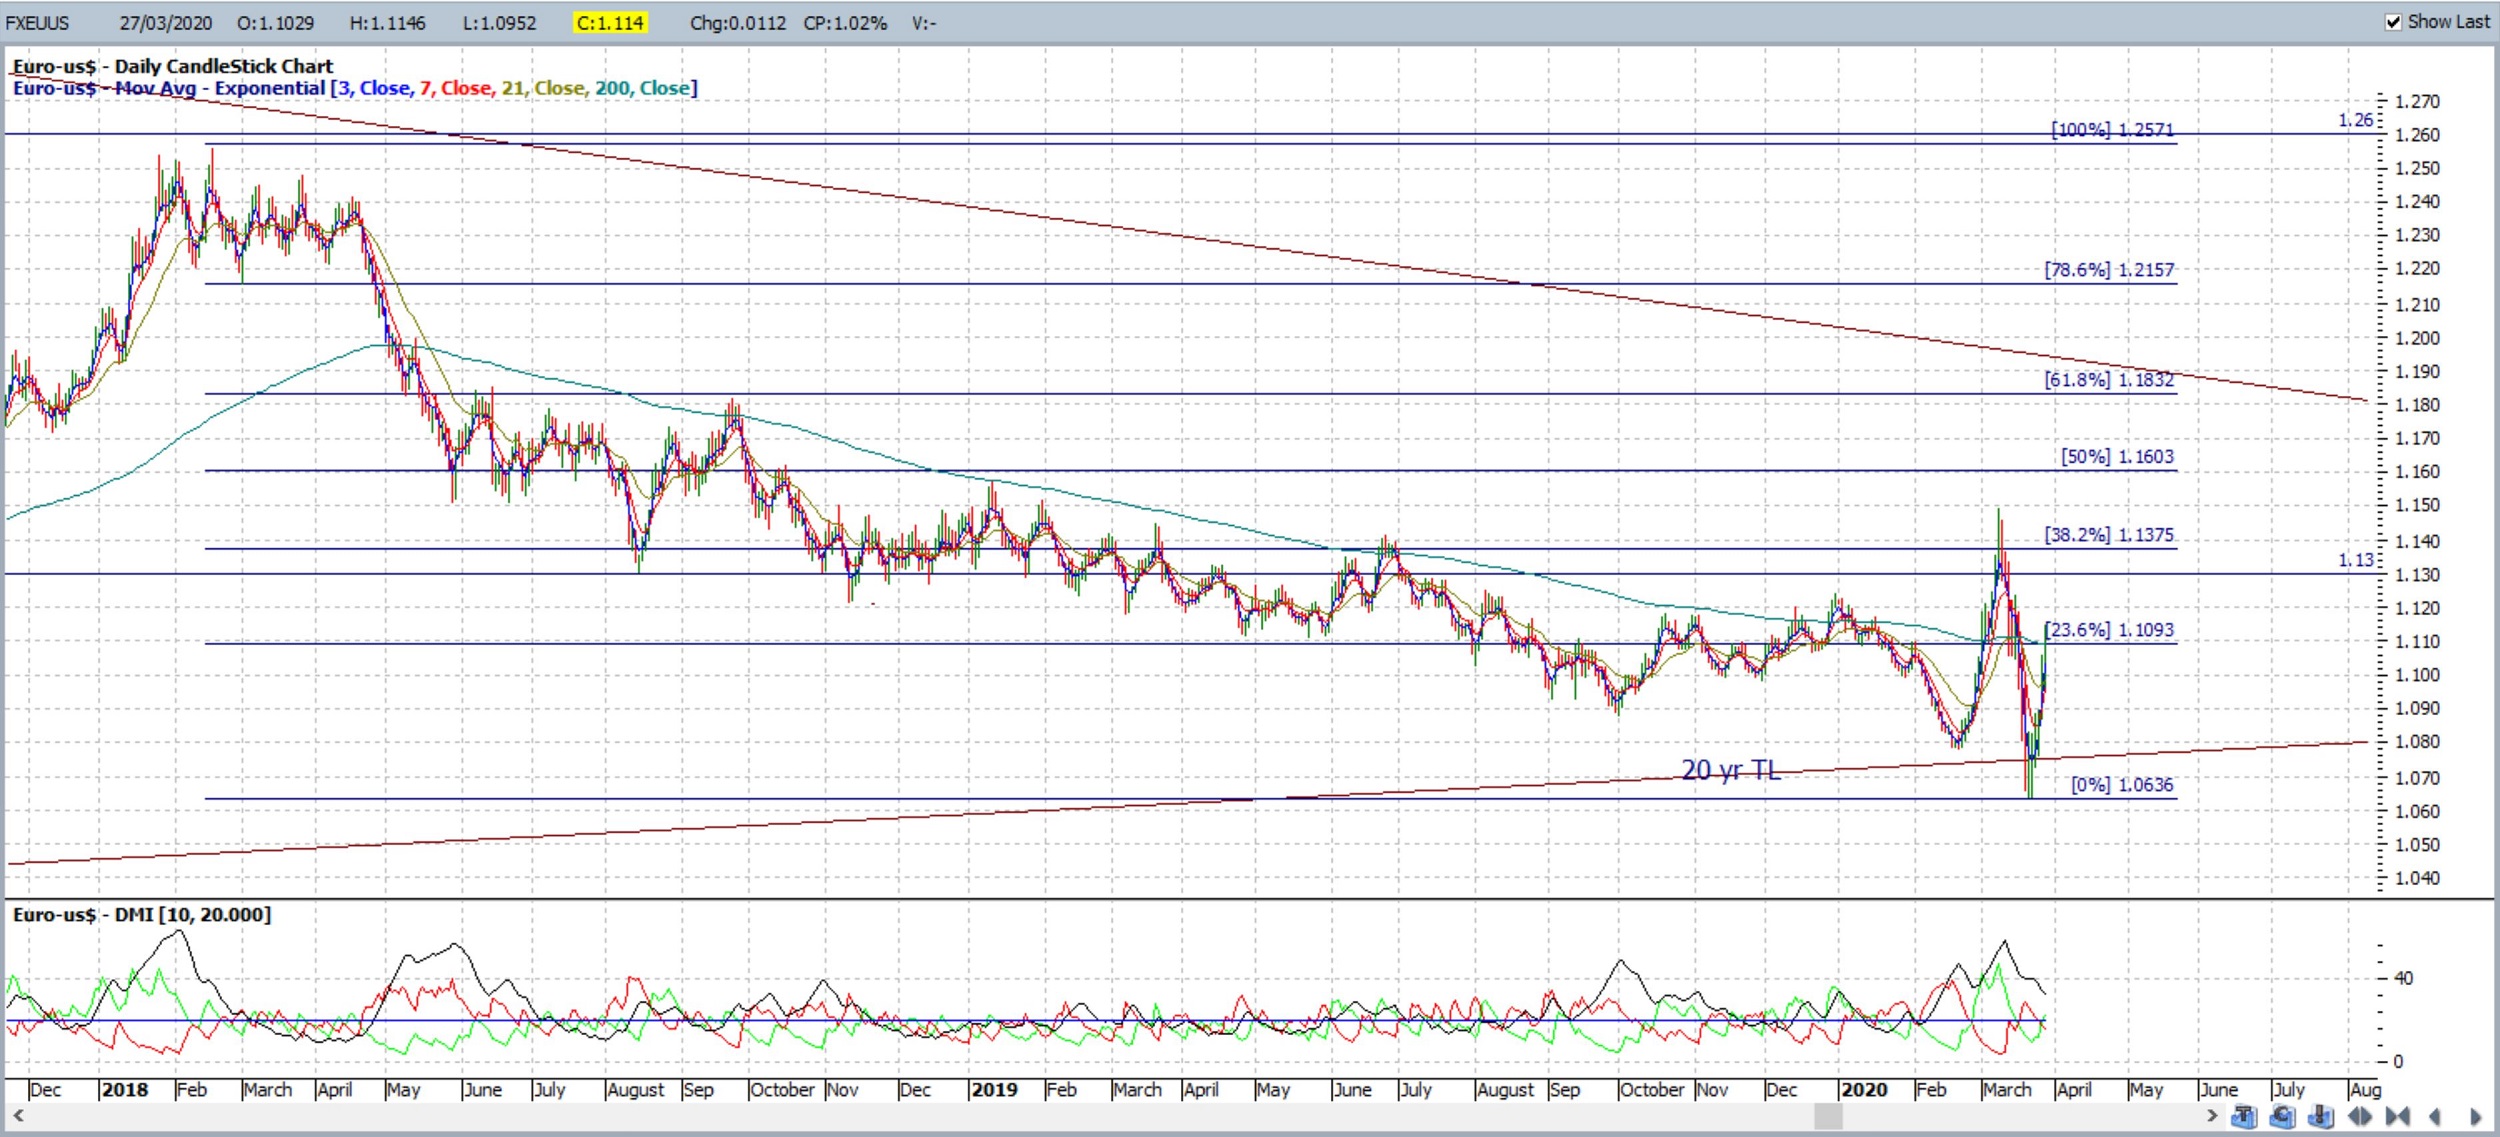Viewport: 2500px width, 1137px height.
Task: Click the 2018 year label on time axis
Action: coord(125,1089)
